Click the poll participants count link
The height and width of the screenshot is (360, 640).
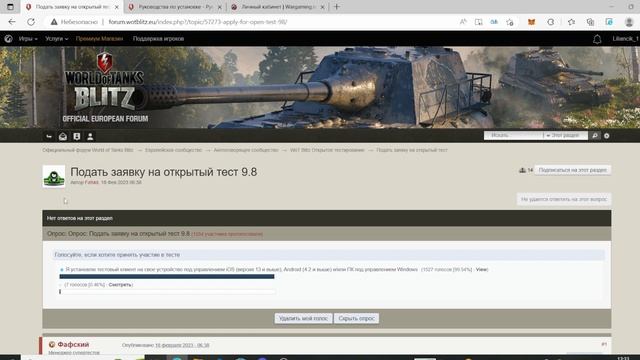point(227,234)
